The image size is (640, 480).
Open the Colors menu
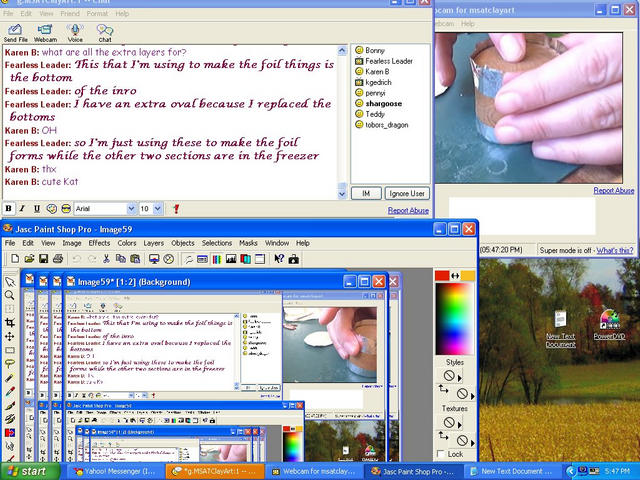click(127, 243)
